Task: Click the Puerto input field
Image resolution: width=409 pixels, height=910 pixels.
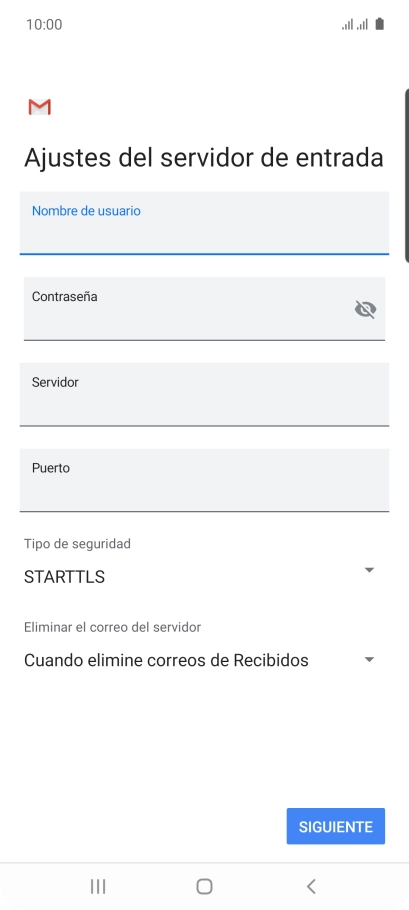Action: [x=204, y=481]
